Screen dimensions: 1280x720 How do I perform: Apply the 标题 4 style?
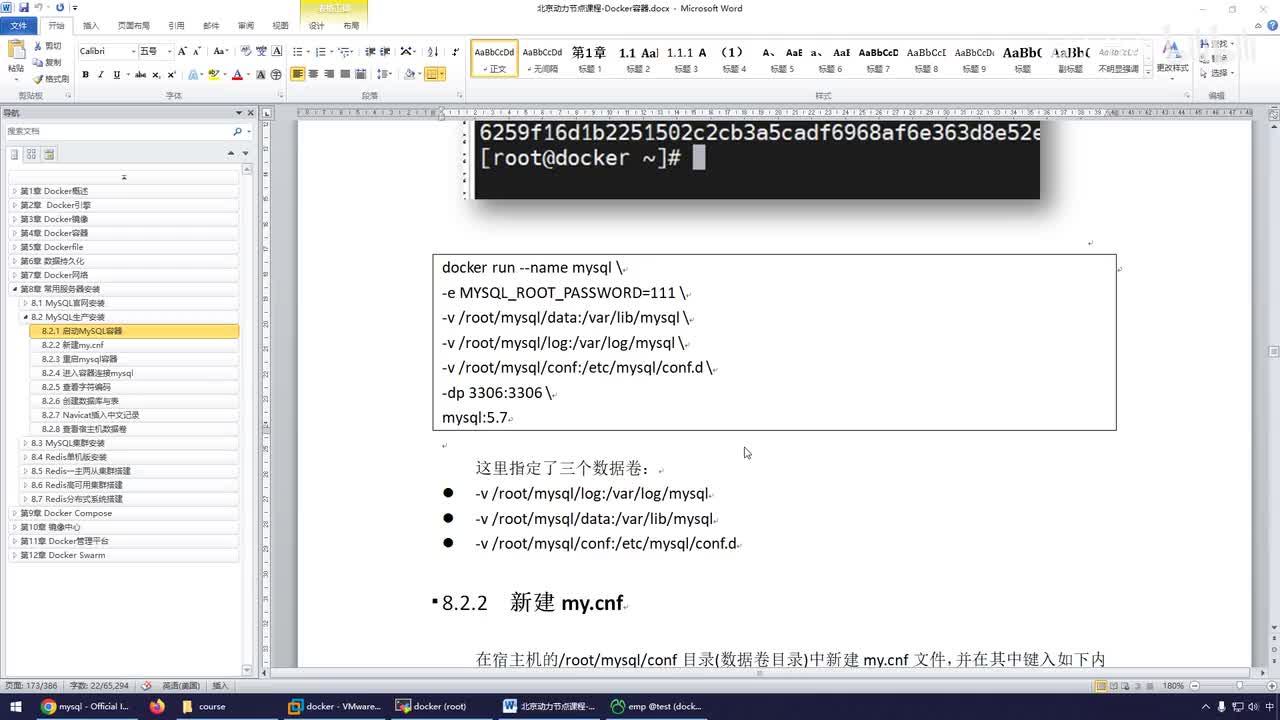(733, 59)
